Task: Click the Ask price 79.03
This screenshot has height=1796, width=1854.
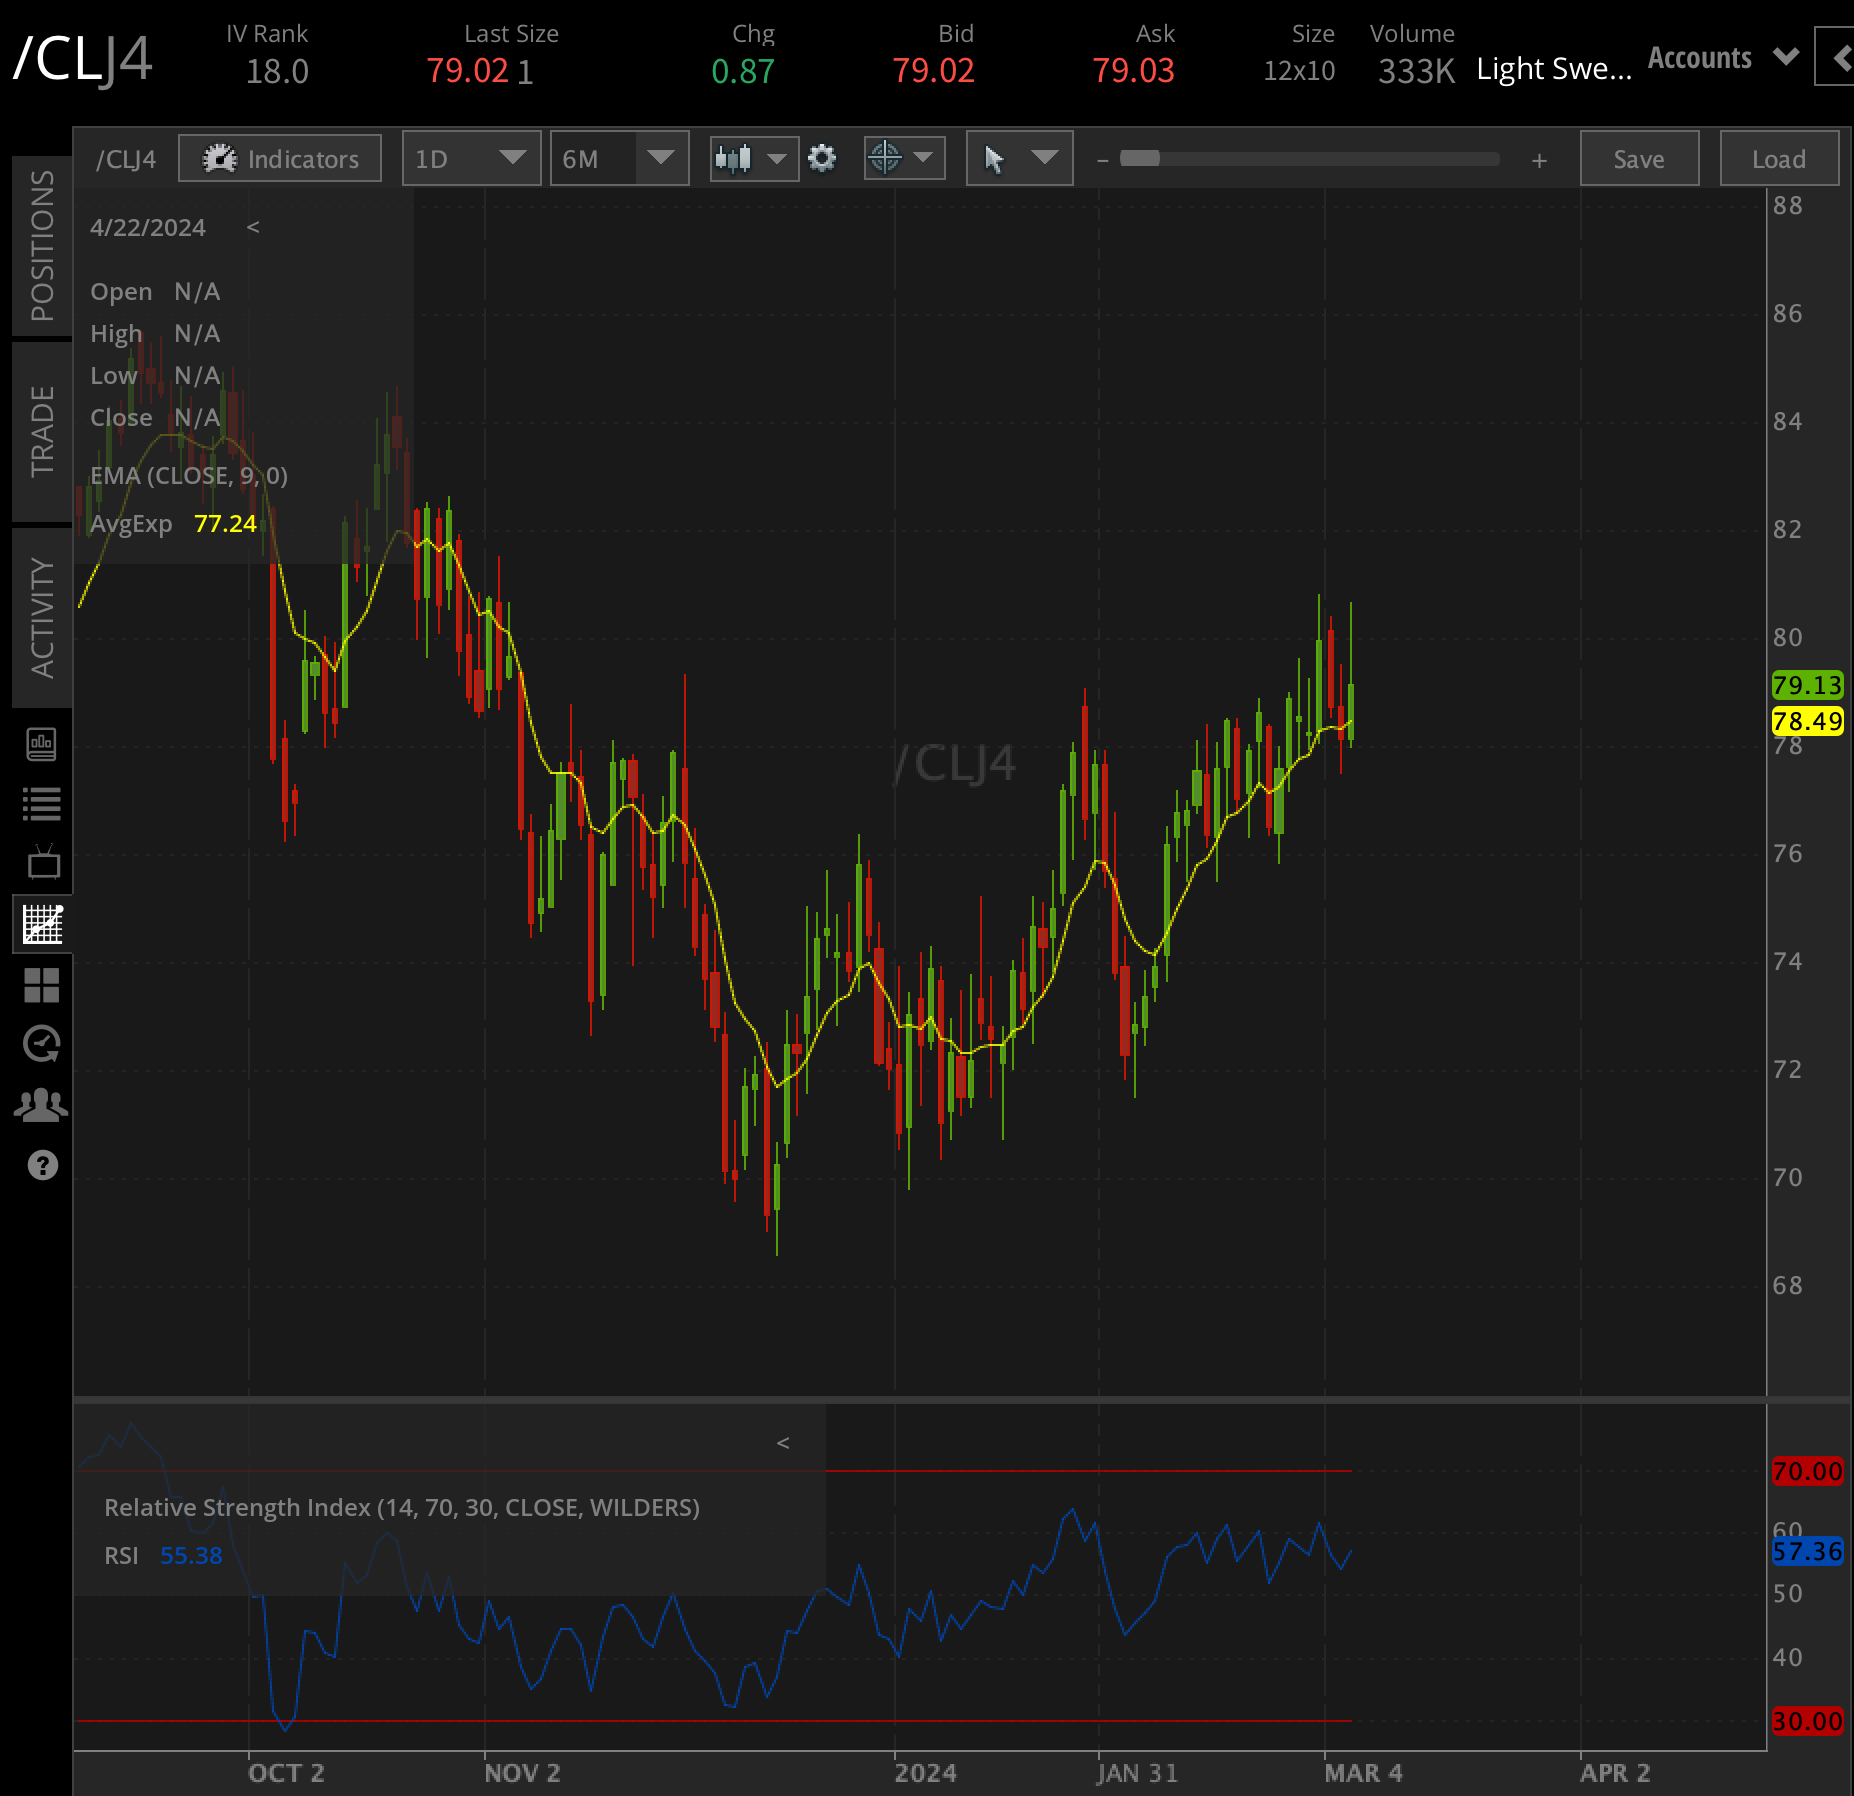Action: coord(1133,71)
